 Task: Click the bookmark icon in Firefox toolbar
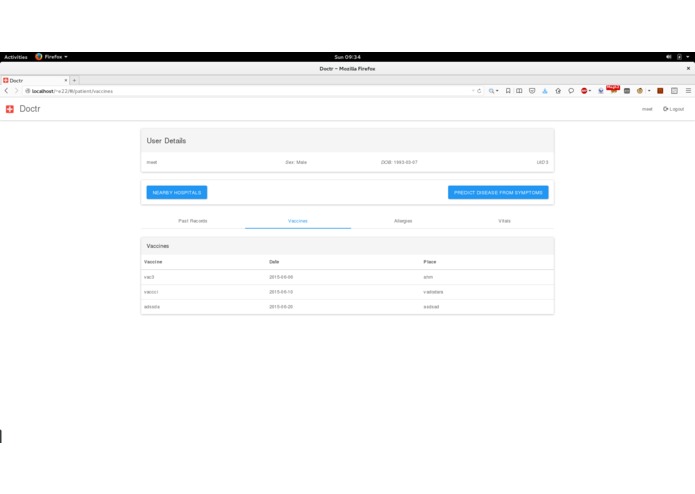point(508,91)
